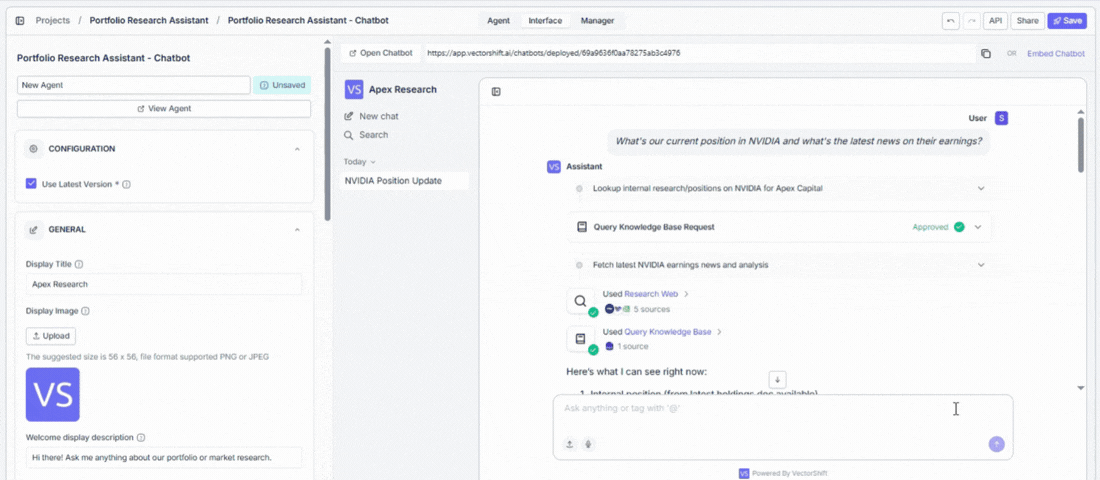Click the Upload display image button

click(x=51, y=335)
